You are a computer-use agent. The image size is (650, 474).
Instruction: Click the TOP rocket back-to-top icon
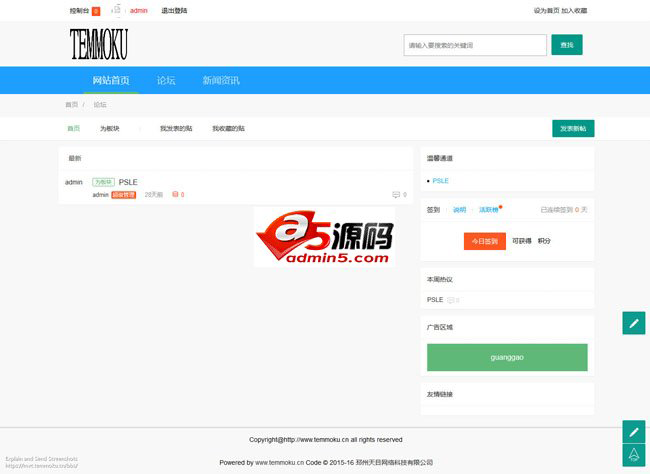tap(633, 455)
